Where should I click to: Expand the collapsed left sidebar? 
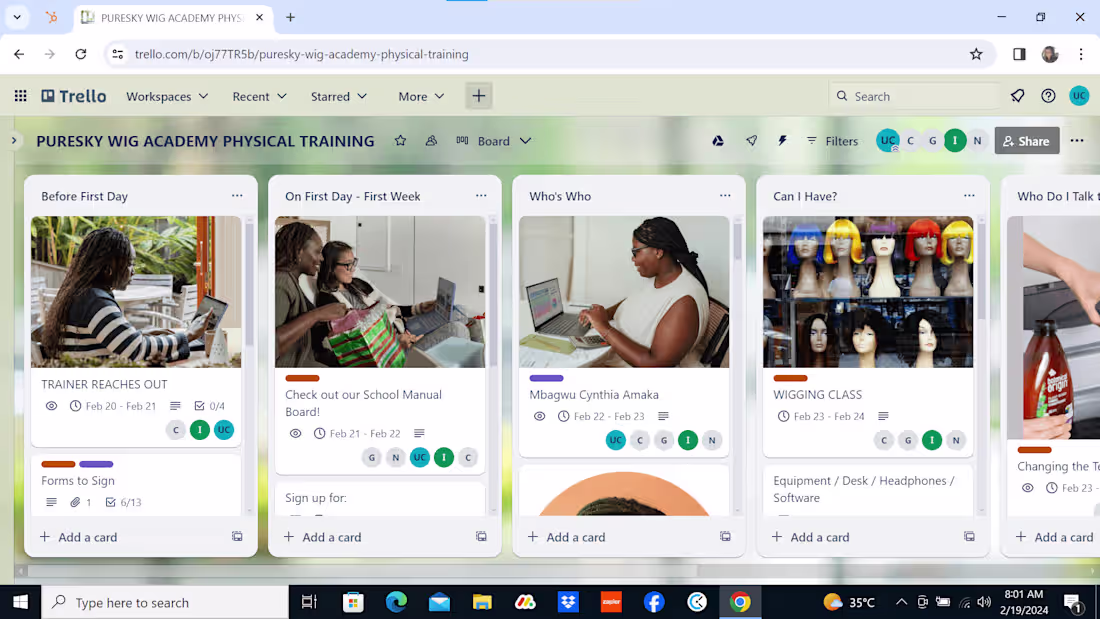point(14,141)
